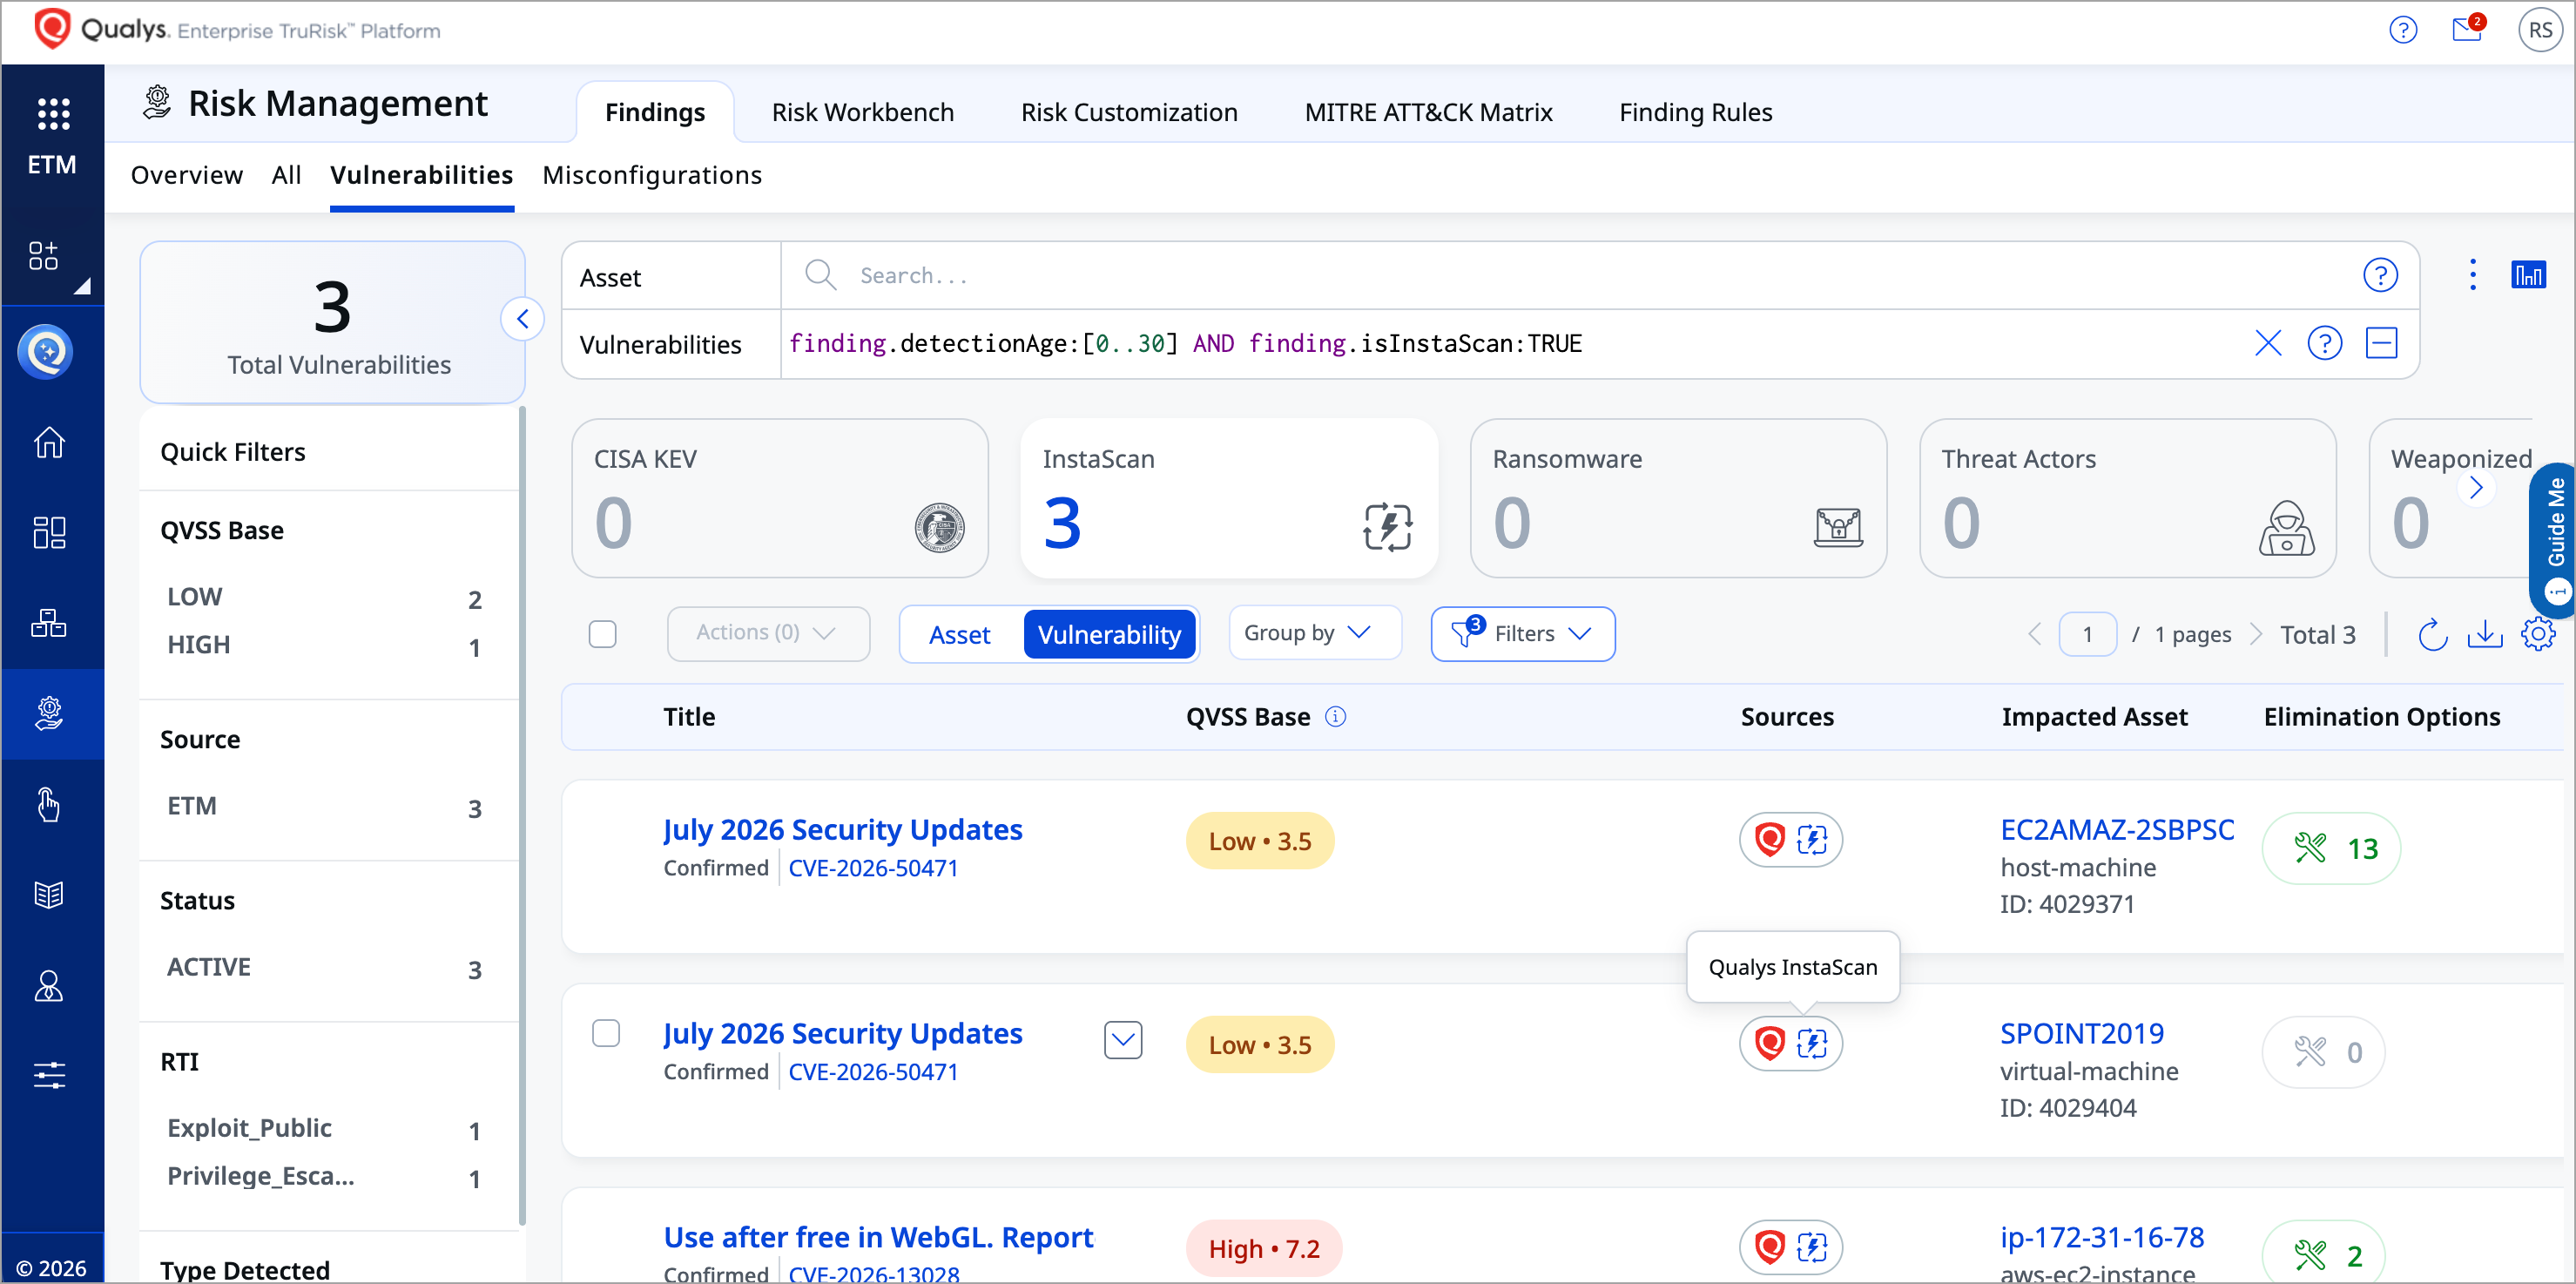Screen dimensions: 2576x1284
Task: Switch to the All sub-tab
Action: 286,175
